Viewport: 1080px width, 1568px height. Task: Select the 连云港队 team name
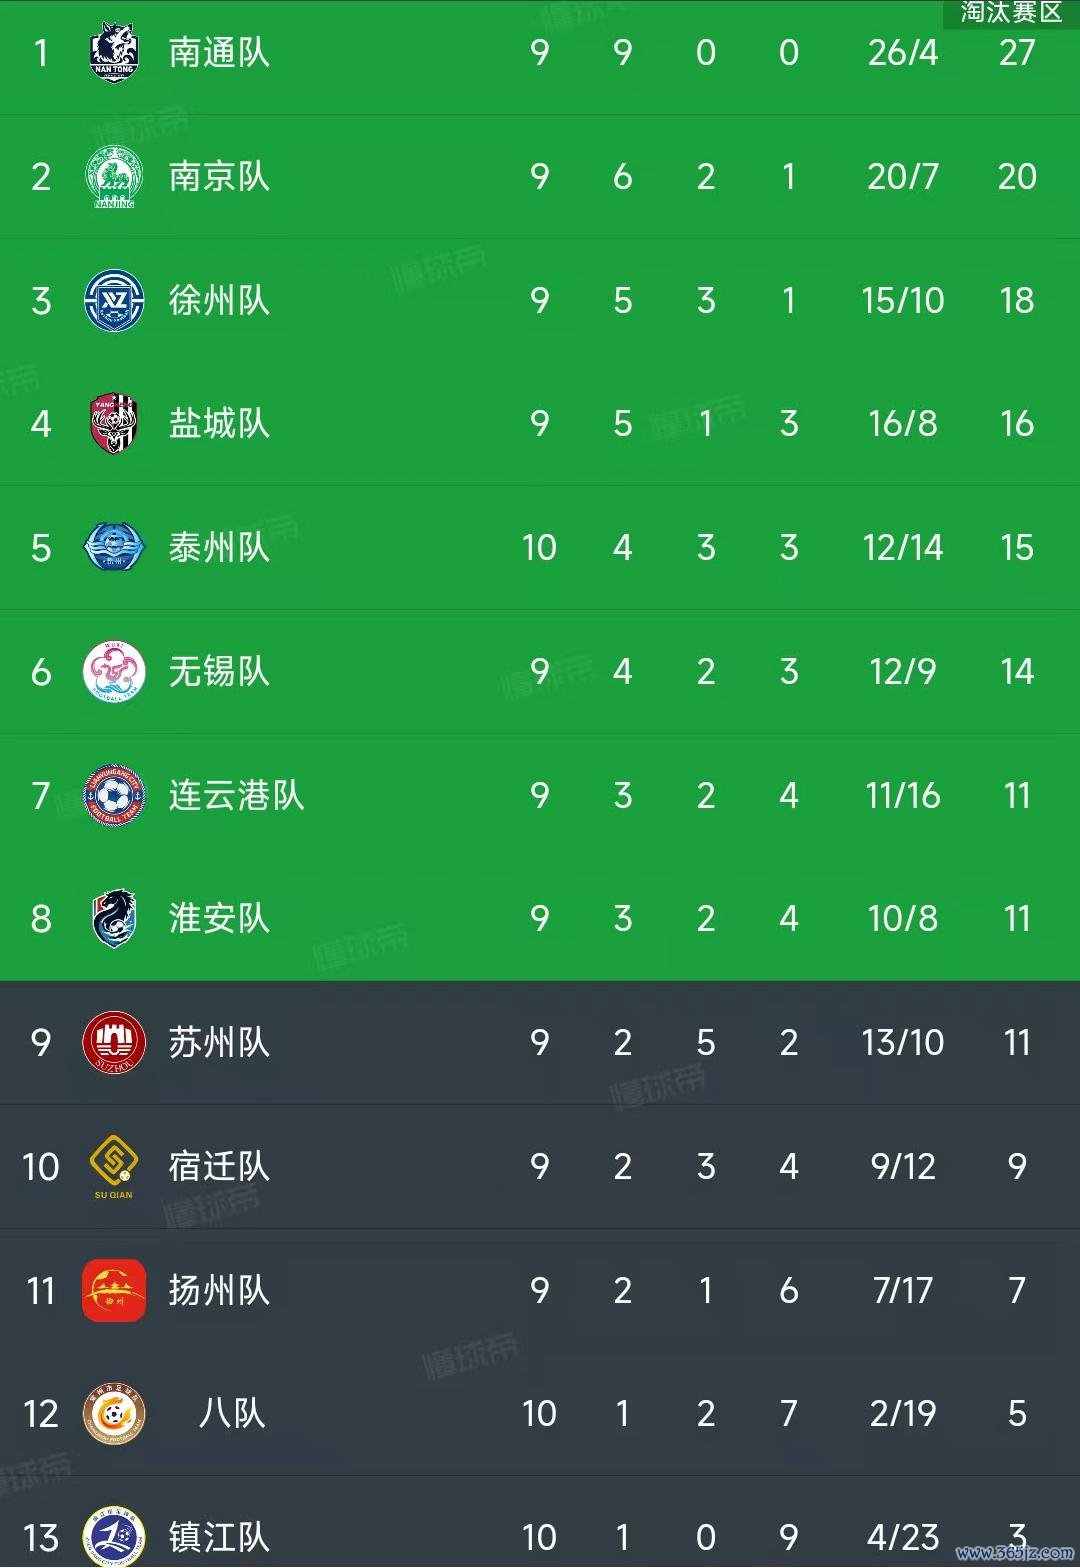pyautogui.click(x=236, y=795)
